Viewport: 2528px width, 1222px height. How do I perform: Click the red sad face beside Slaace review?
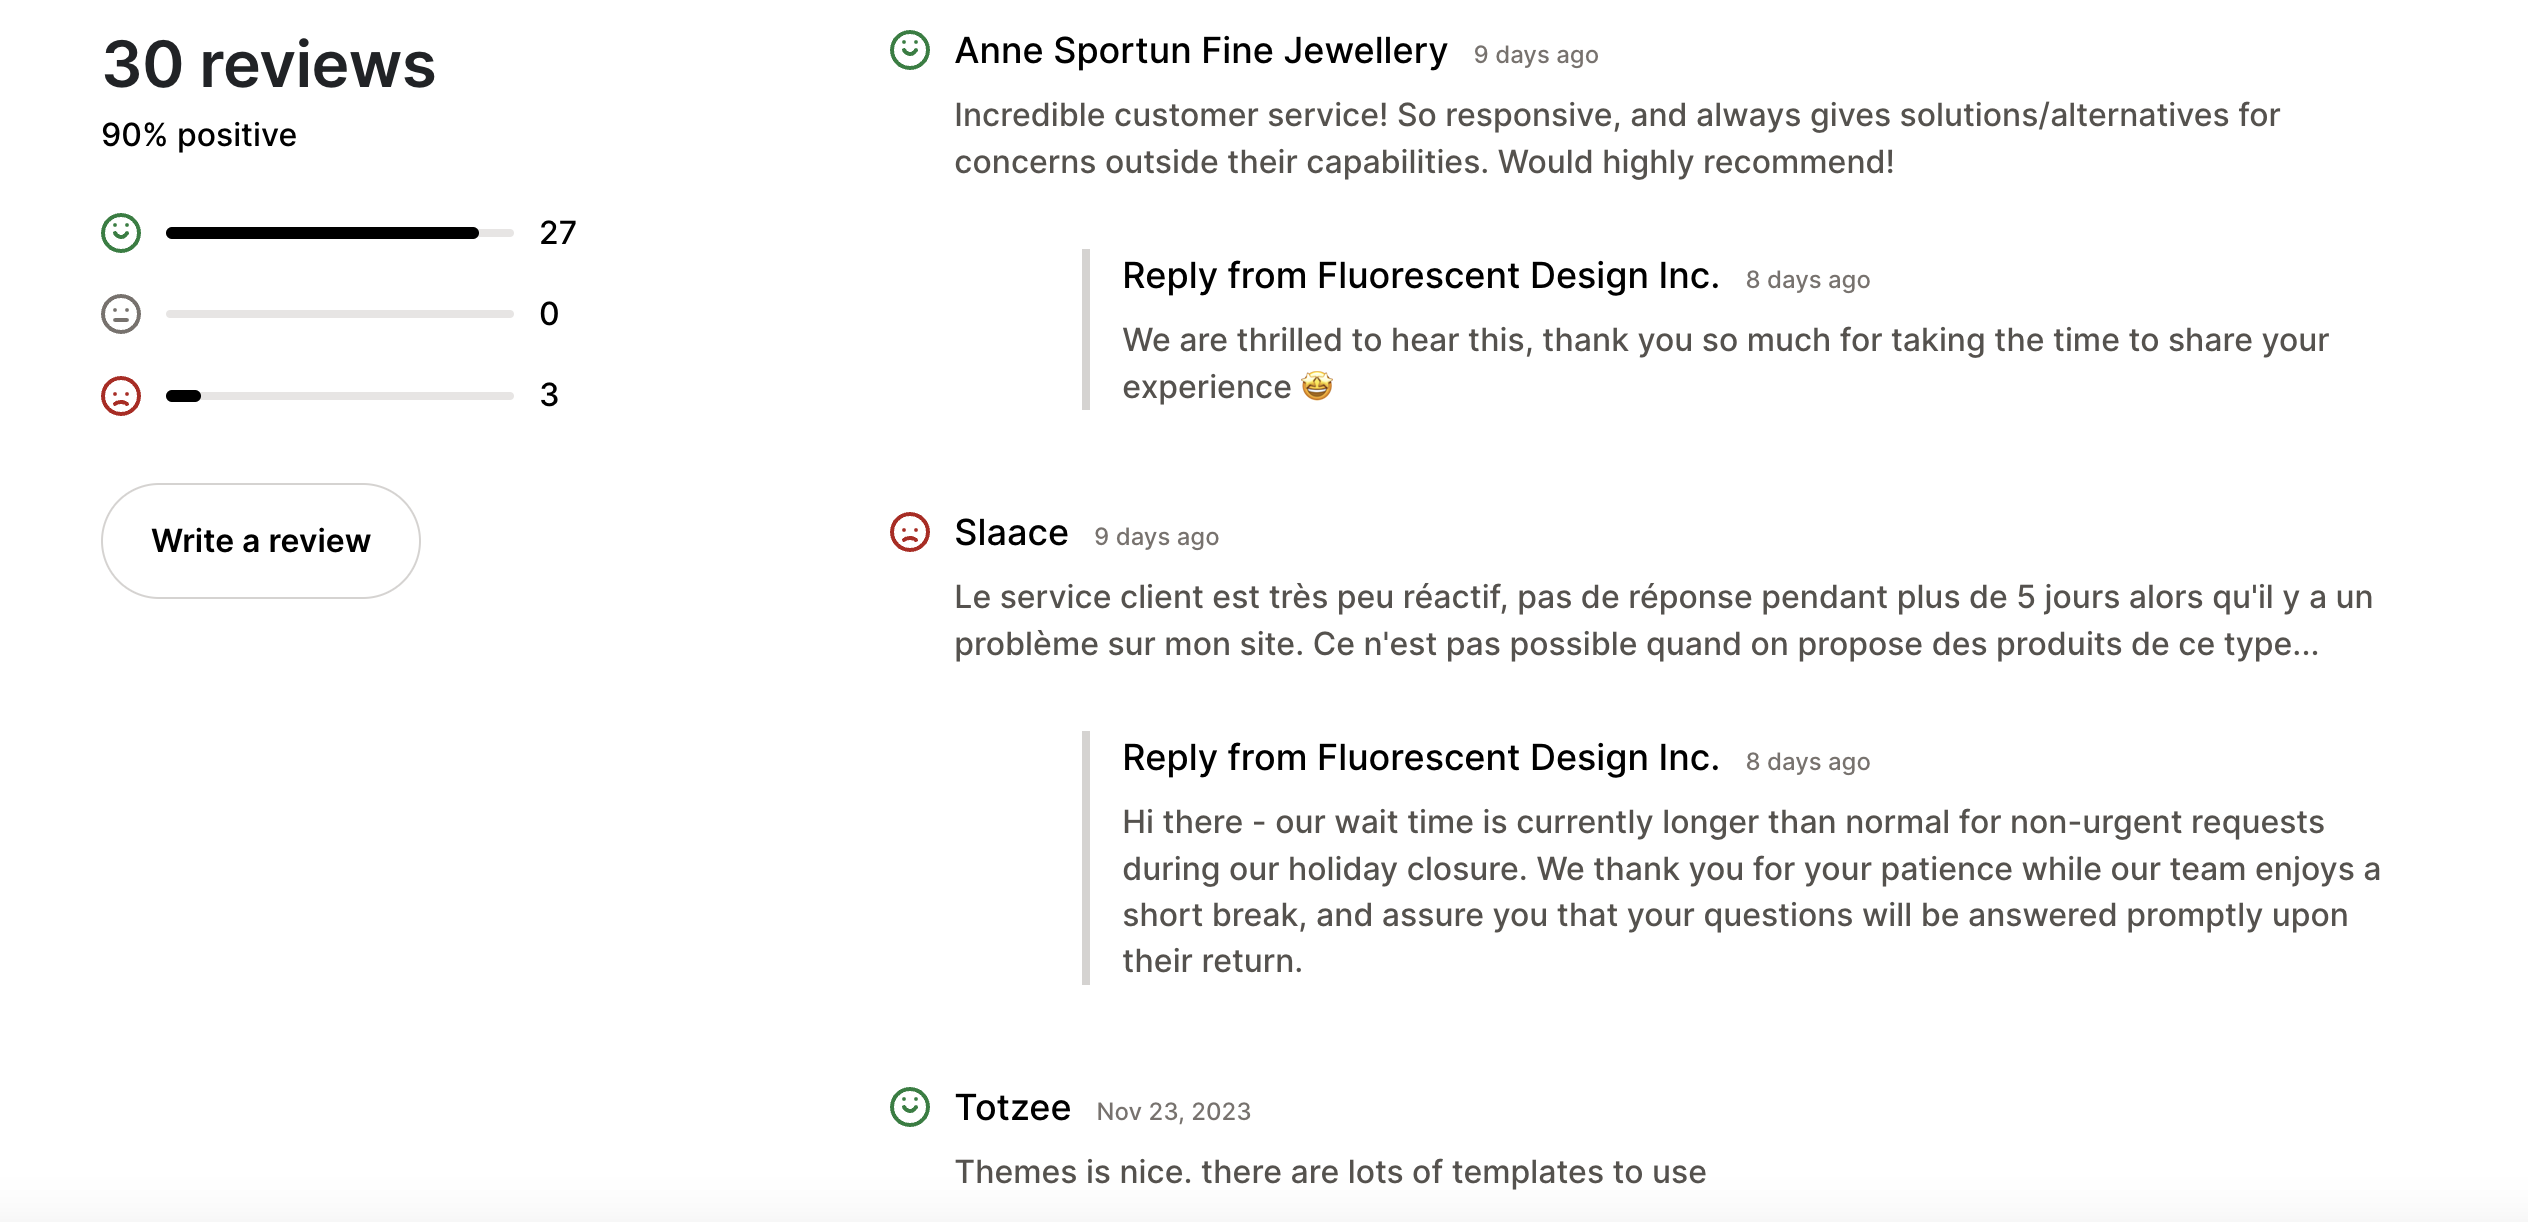(x=908, y=533)
